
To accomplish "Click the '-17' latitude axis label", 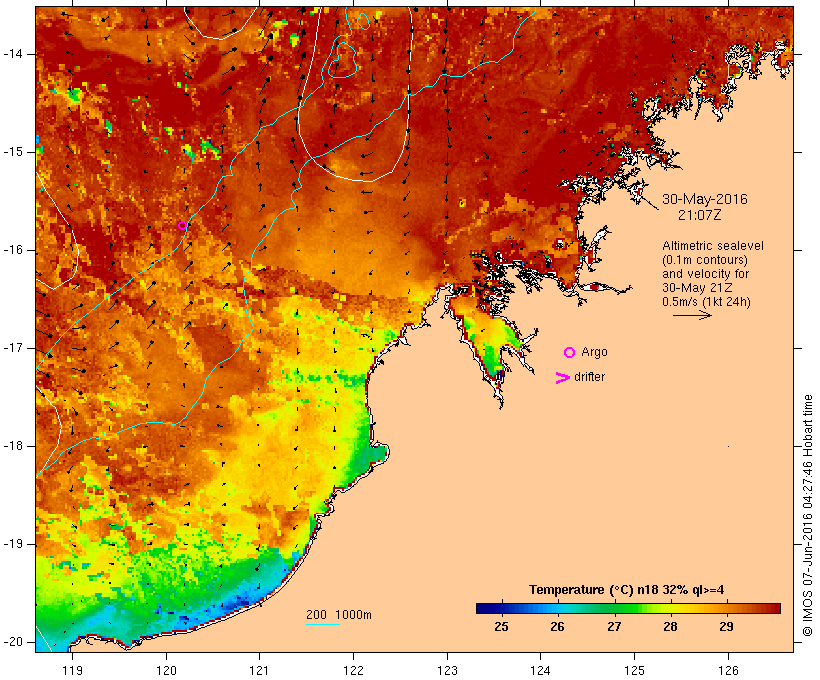I will [13, 348].
